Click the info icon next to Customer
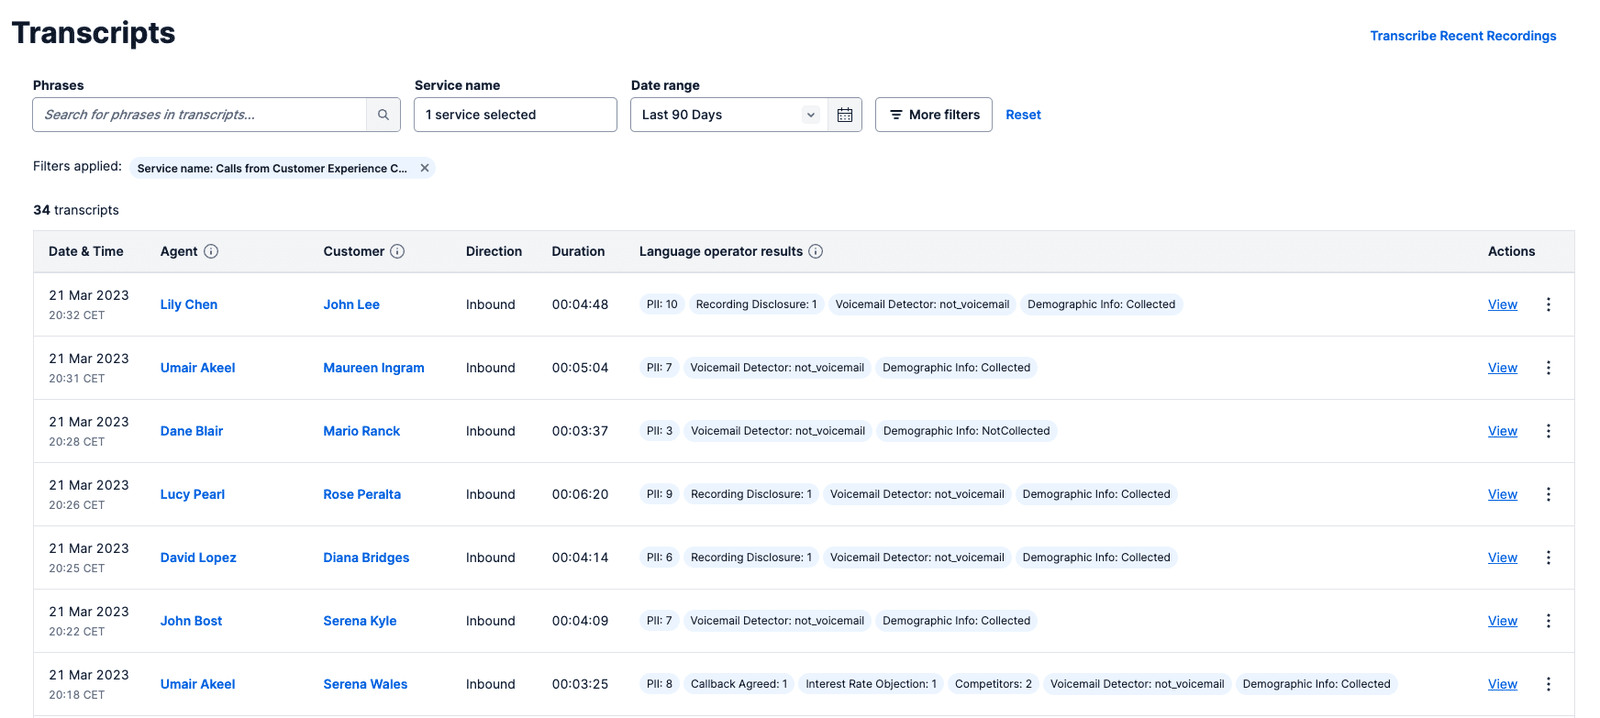The height and width of the screenshot is (718, 1600). (397, 252)
